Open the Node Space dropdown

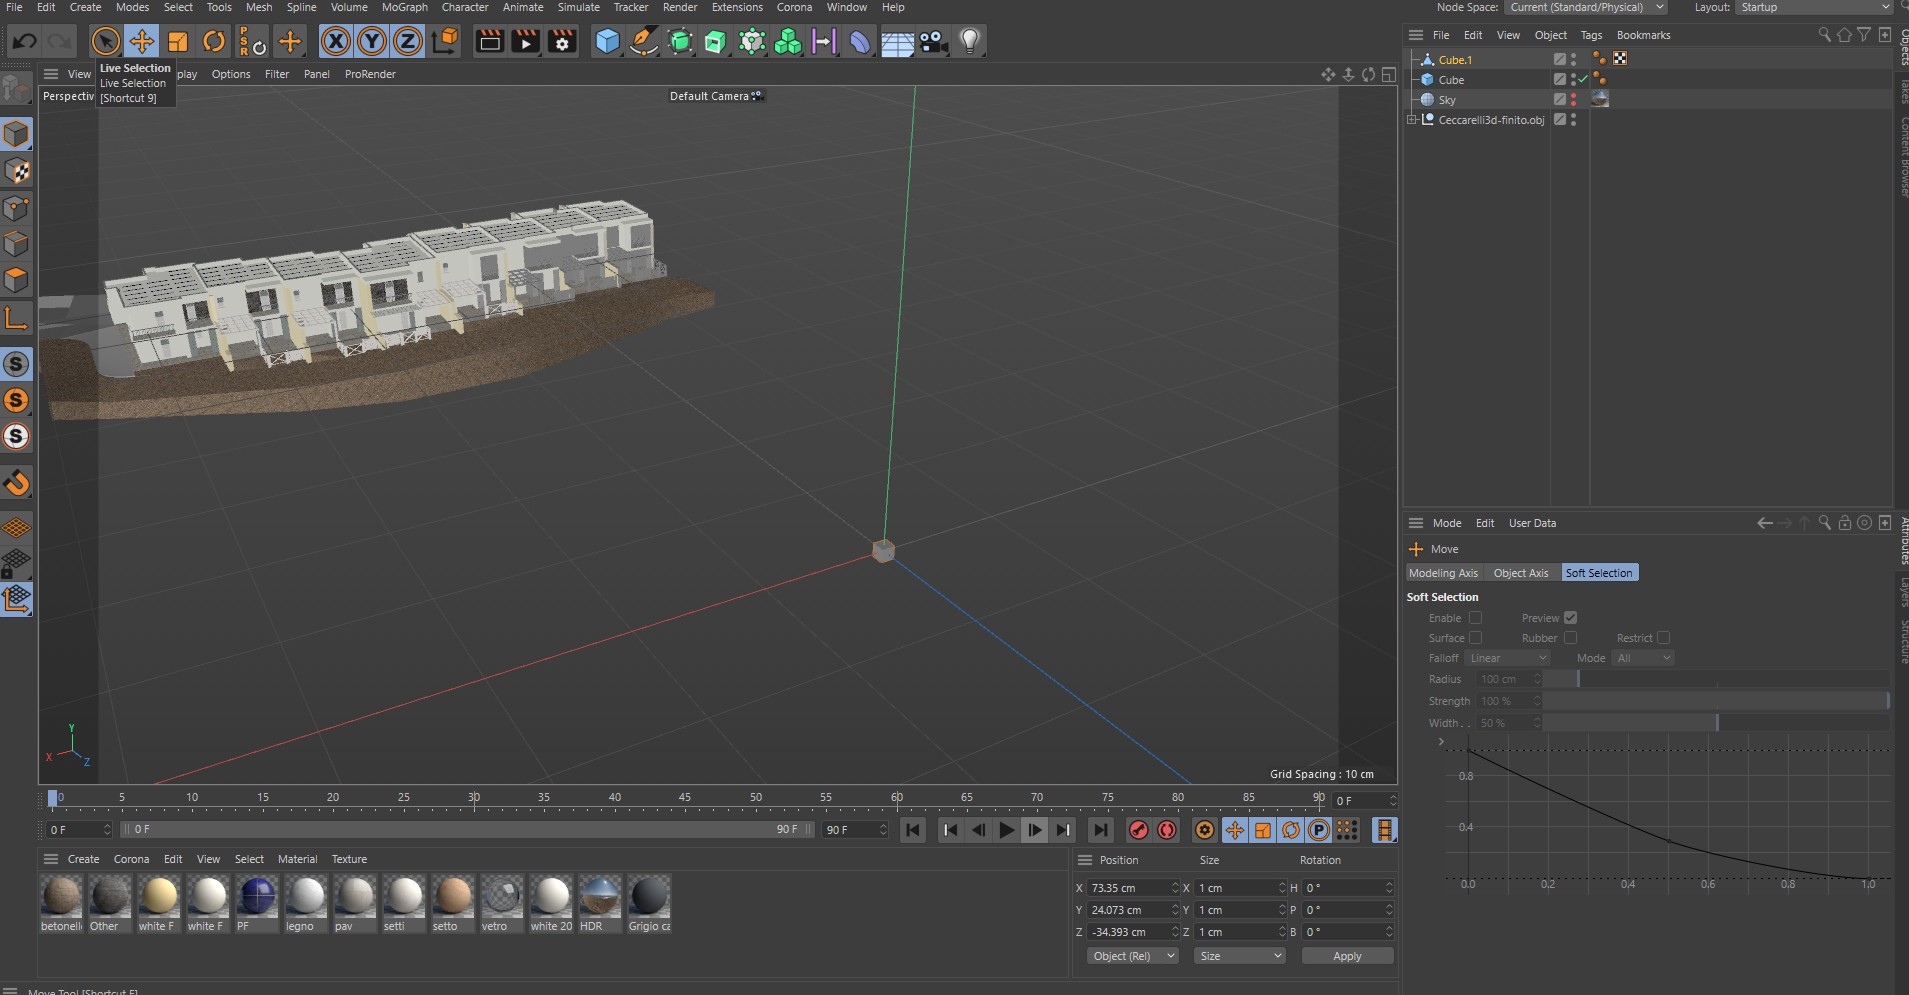click(1585, 7)
